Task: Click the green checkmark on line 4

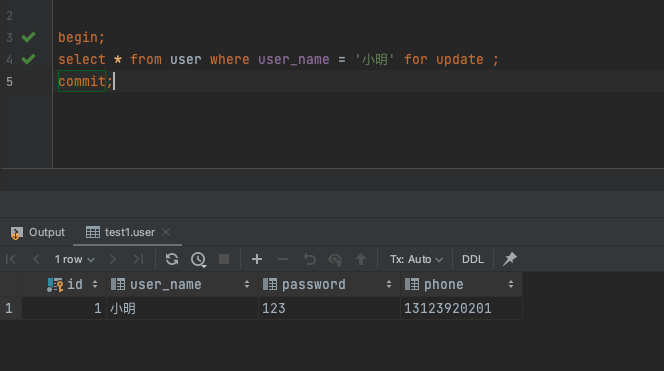Action: 28,59
